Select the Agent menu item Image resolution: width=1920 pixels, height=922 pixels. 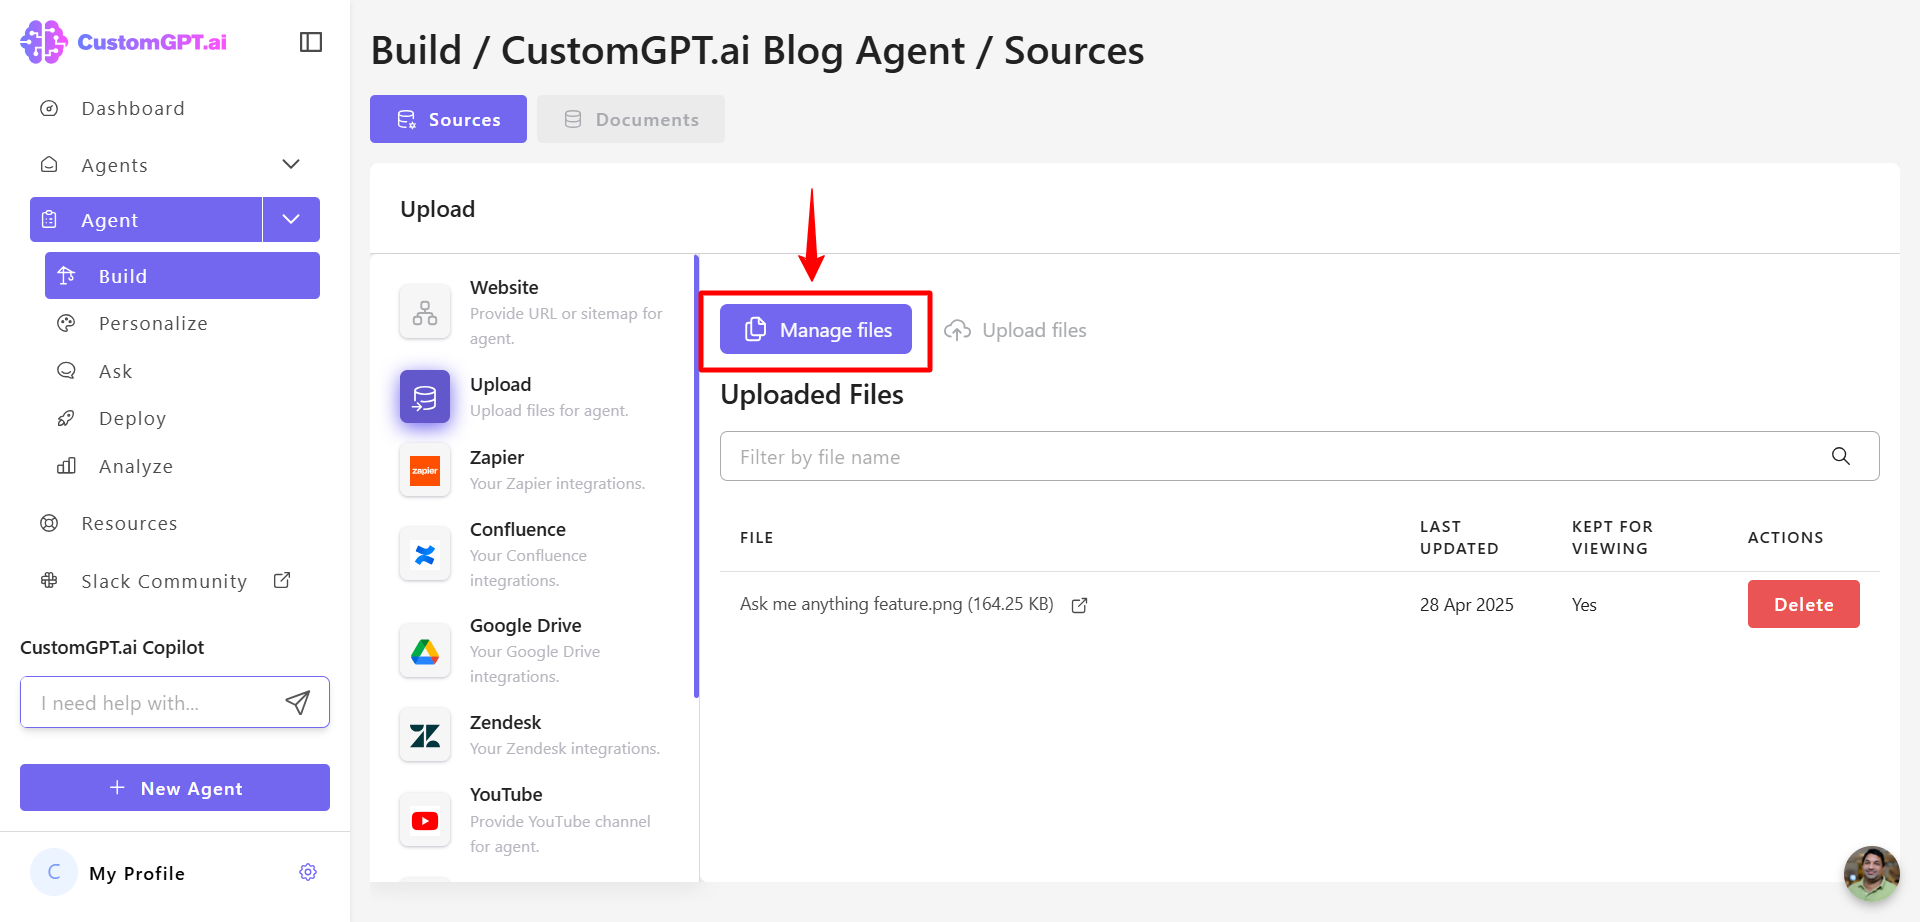[x=146, y=219]
